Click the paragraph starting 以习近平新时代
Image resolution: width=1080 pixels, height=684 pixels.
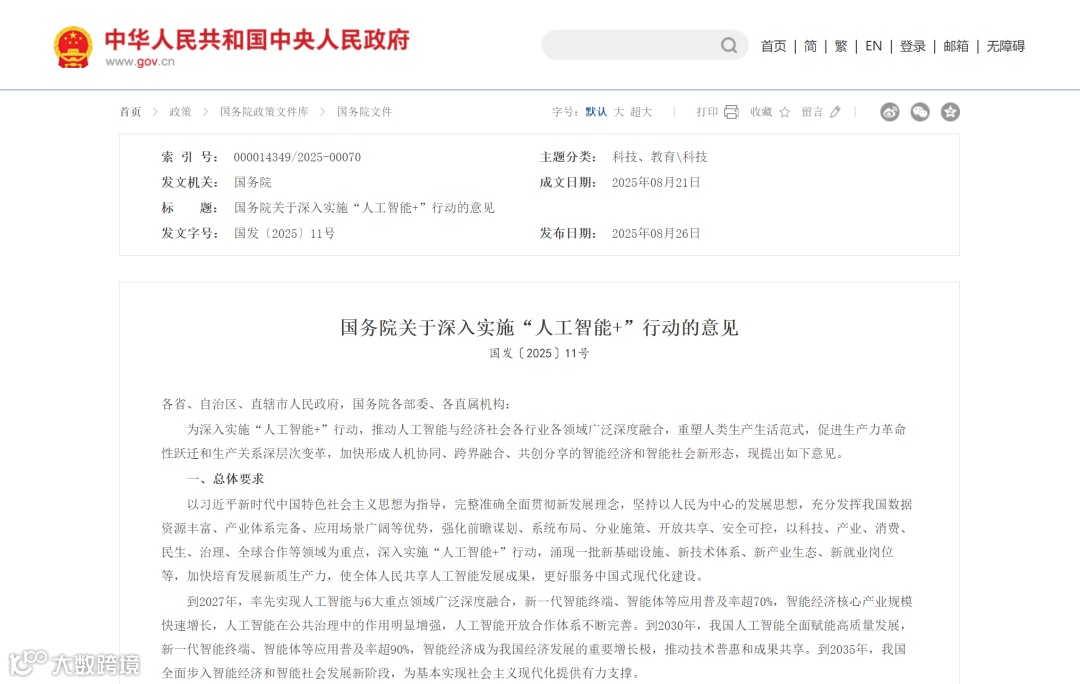[537, 540]
